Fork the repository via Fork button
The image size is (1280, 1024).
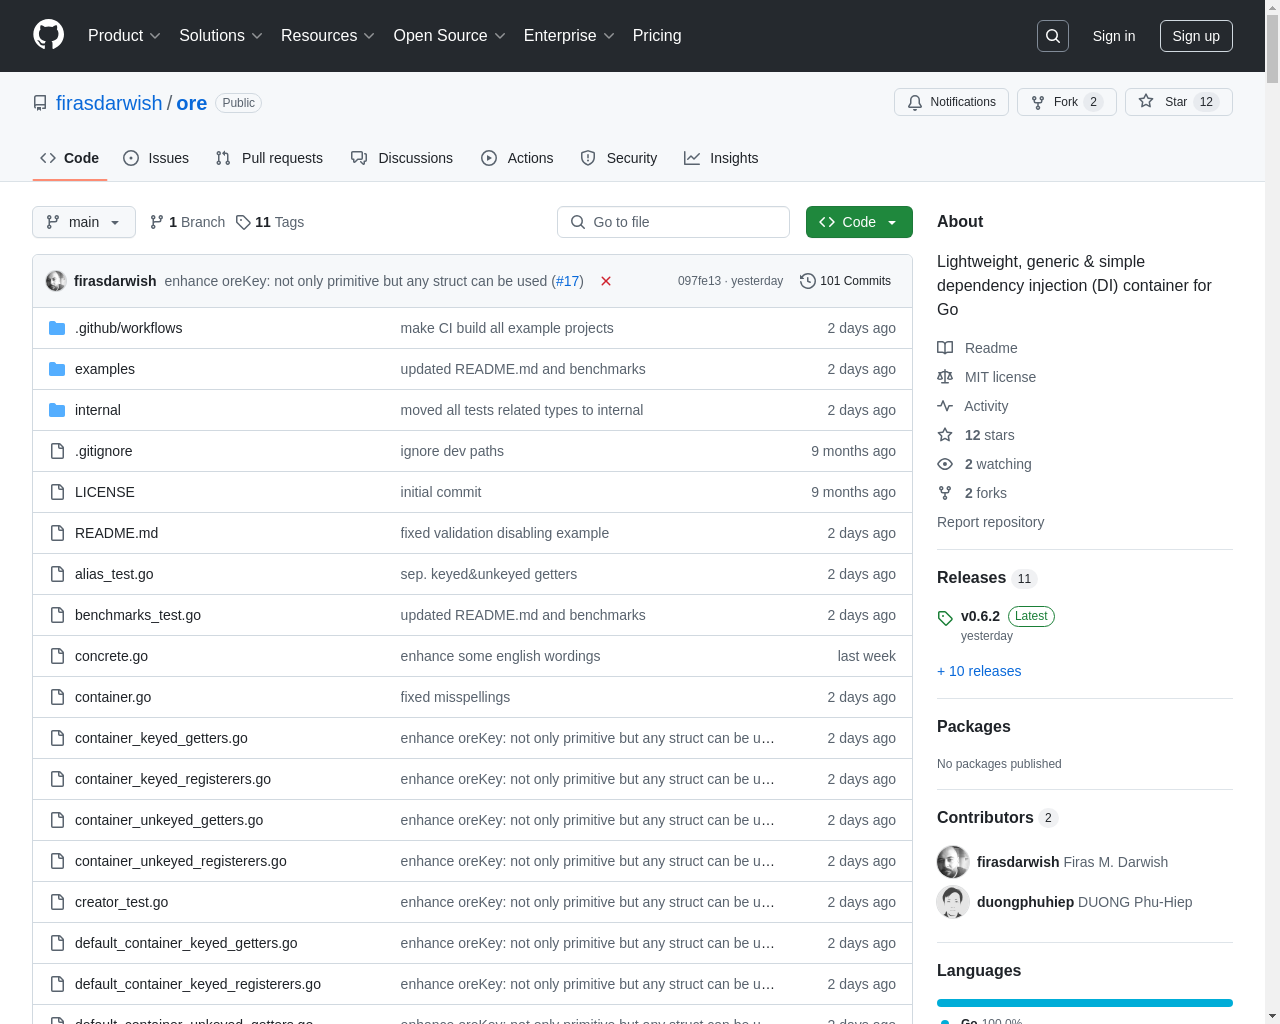(x=1066, y=102)
